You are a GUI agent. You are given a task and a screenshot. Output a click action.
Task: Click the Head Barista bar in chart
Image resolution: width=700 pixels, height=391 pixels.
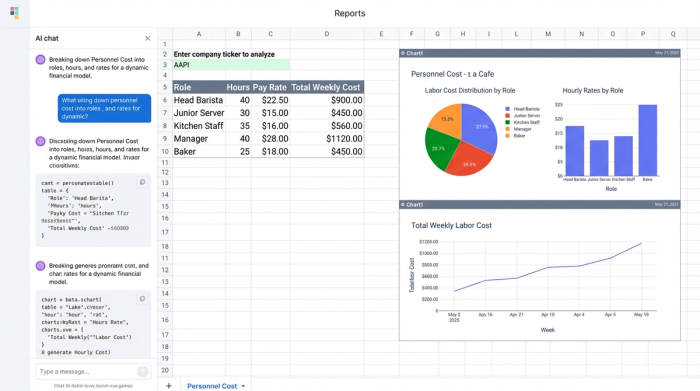tap(575, 151)
